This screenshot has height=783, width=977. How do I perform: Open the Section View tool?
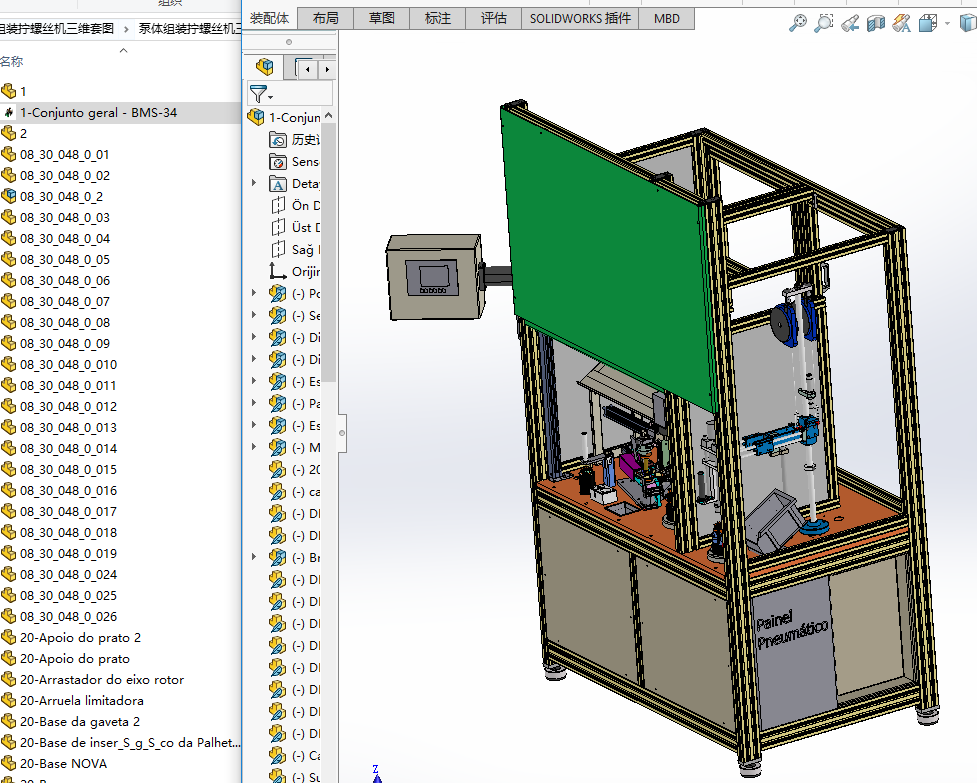pyautogui.click(x=876, y=23)
